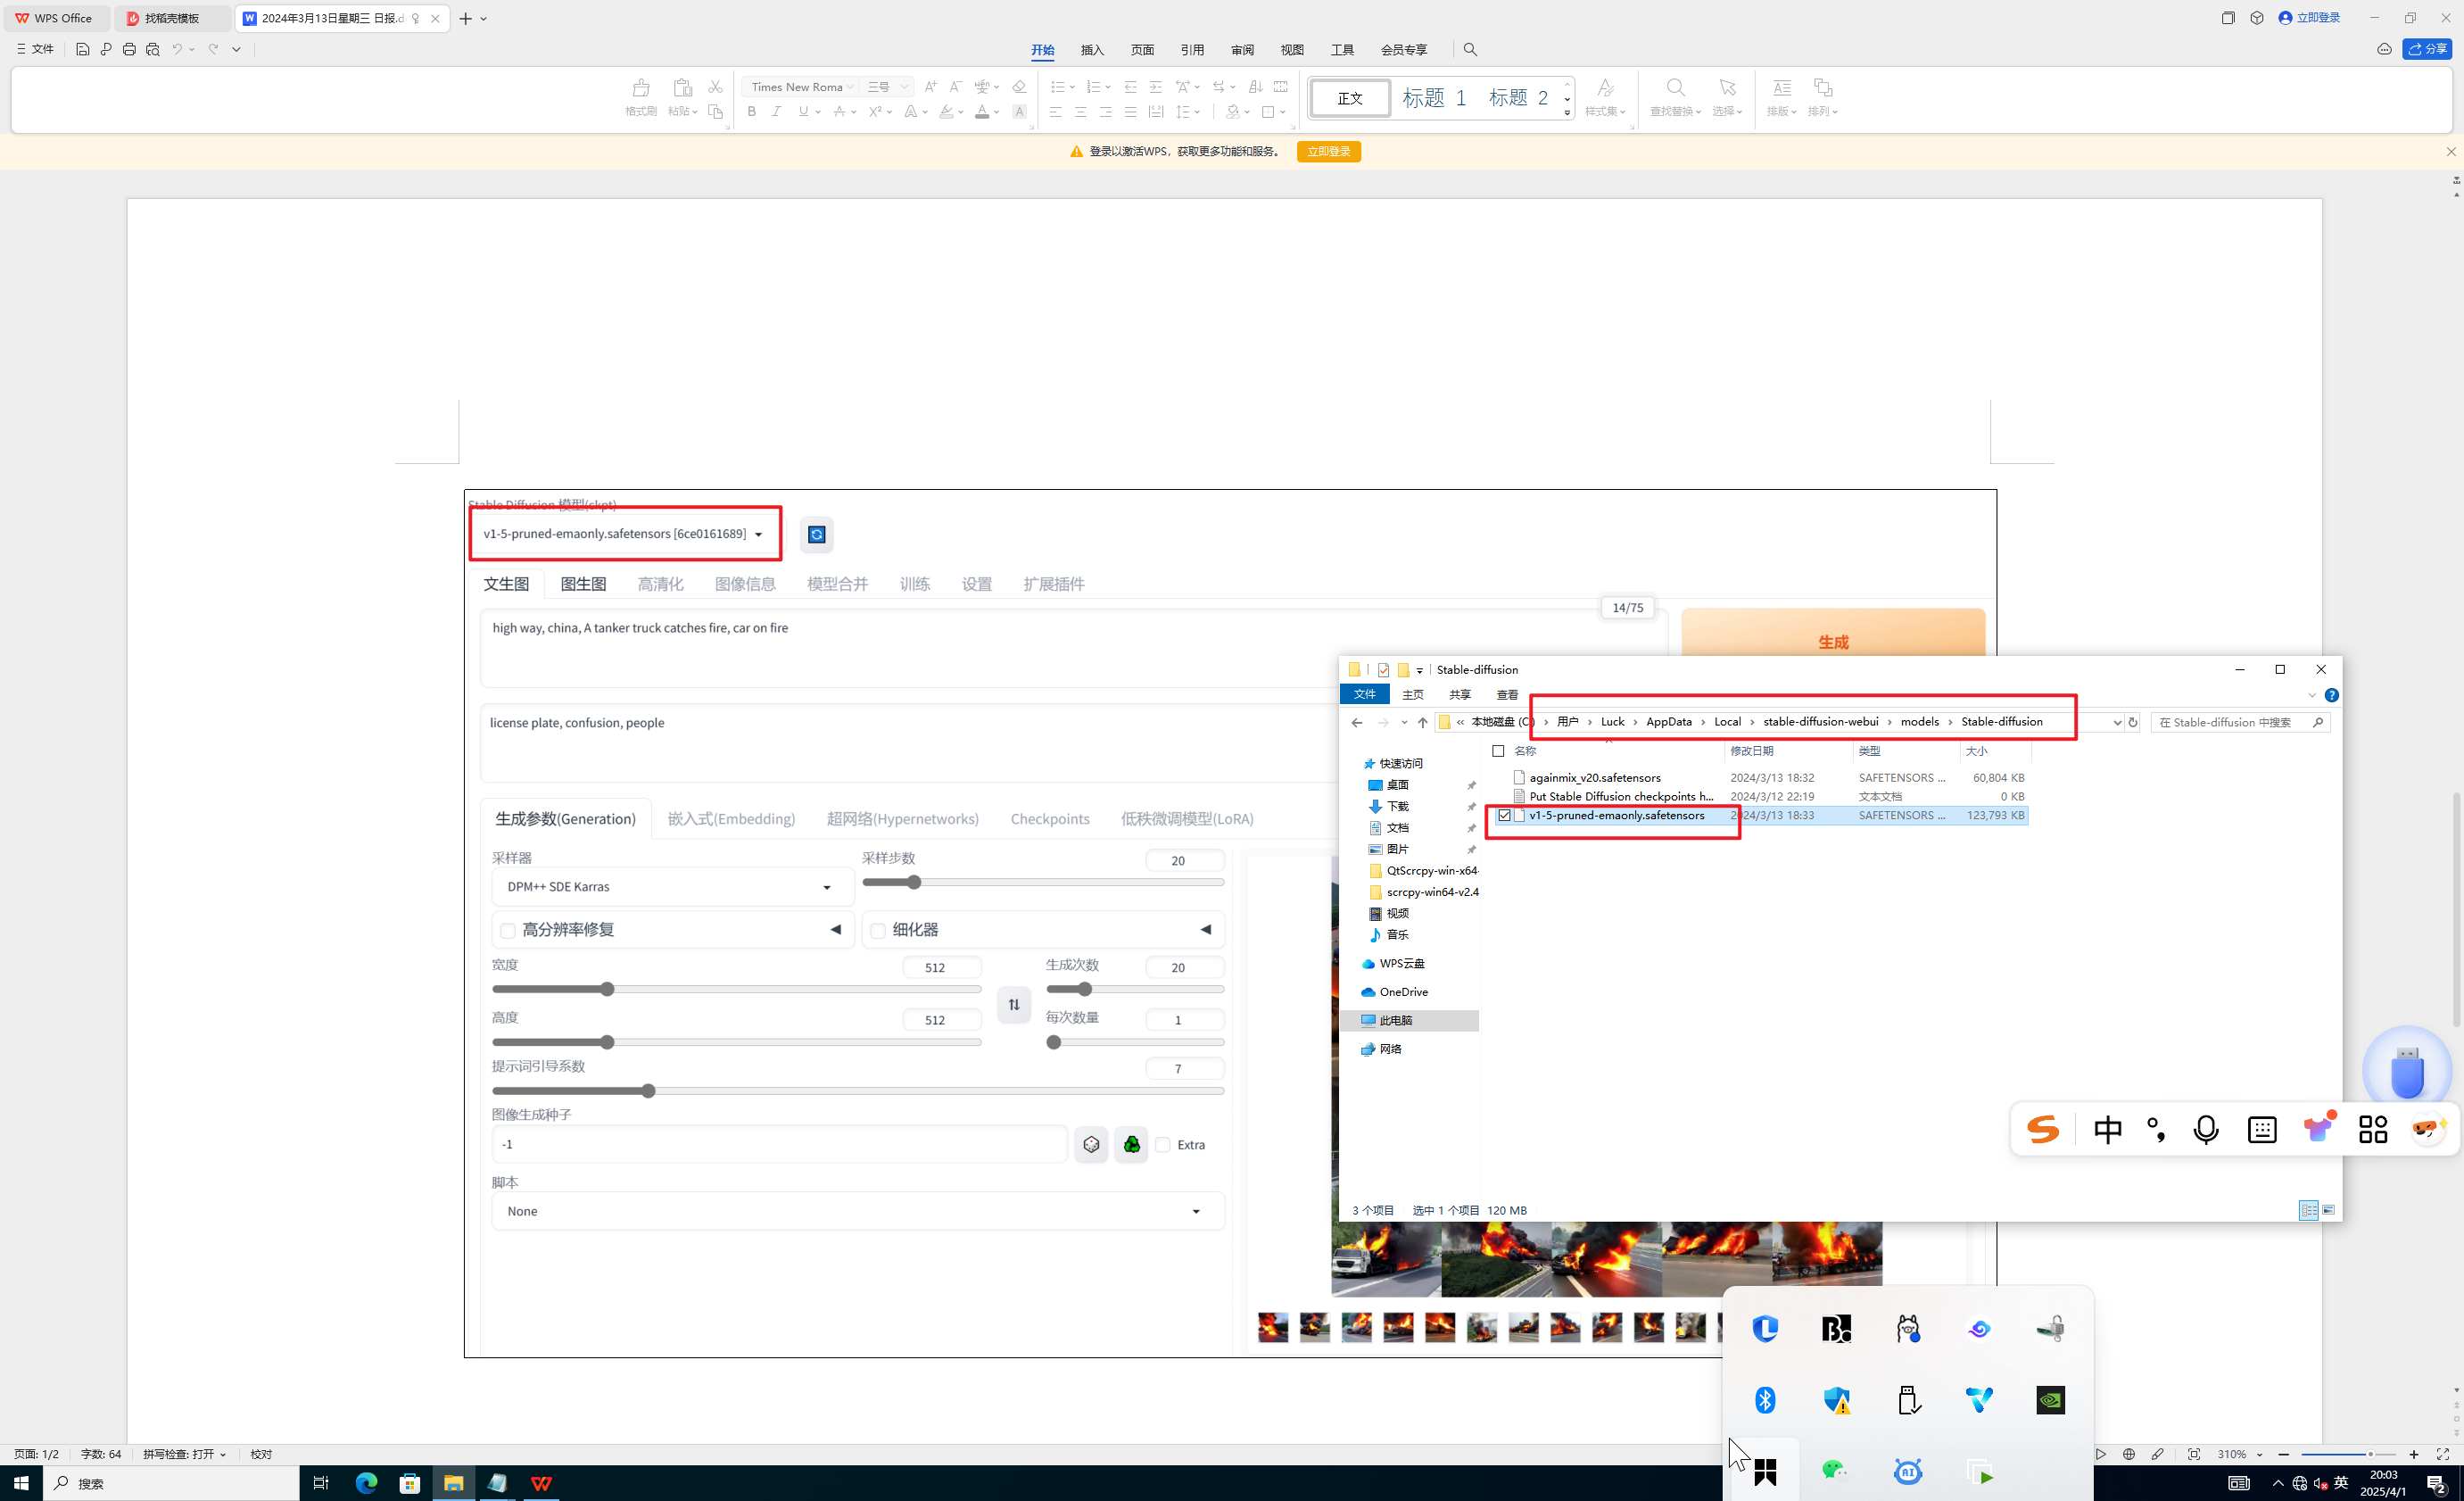
Task: Click the clear formatting eraser icon
Action: tap(1019, 87)
